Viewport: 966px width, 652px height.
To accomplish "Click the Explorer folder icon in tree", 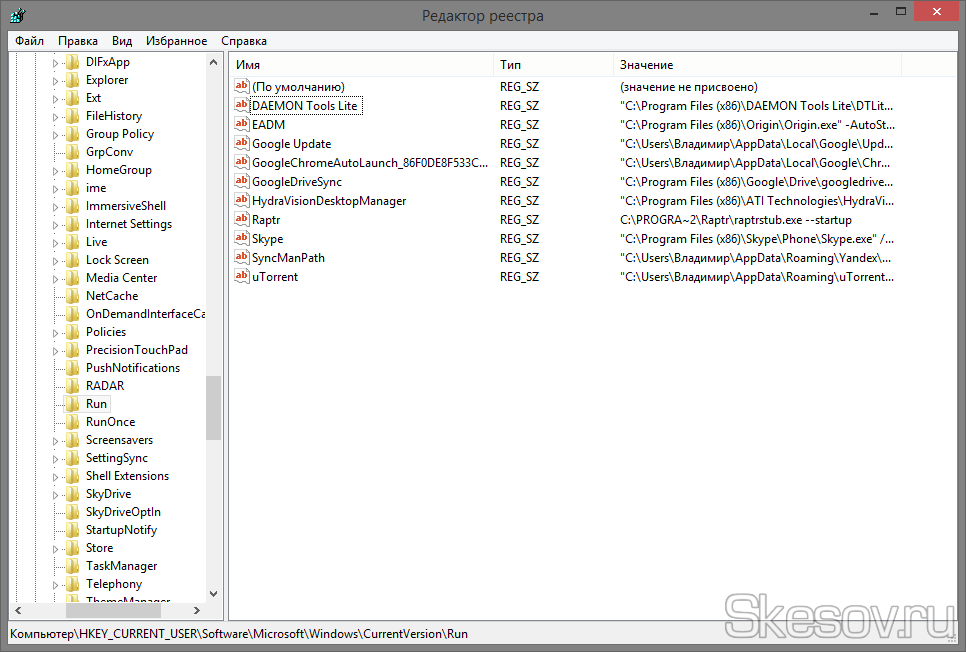I will [x=72, y=80].
